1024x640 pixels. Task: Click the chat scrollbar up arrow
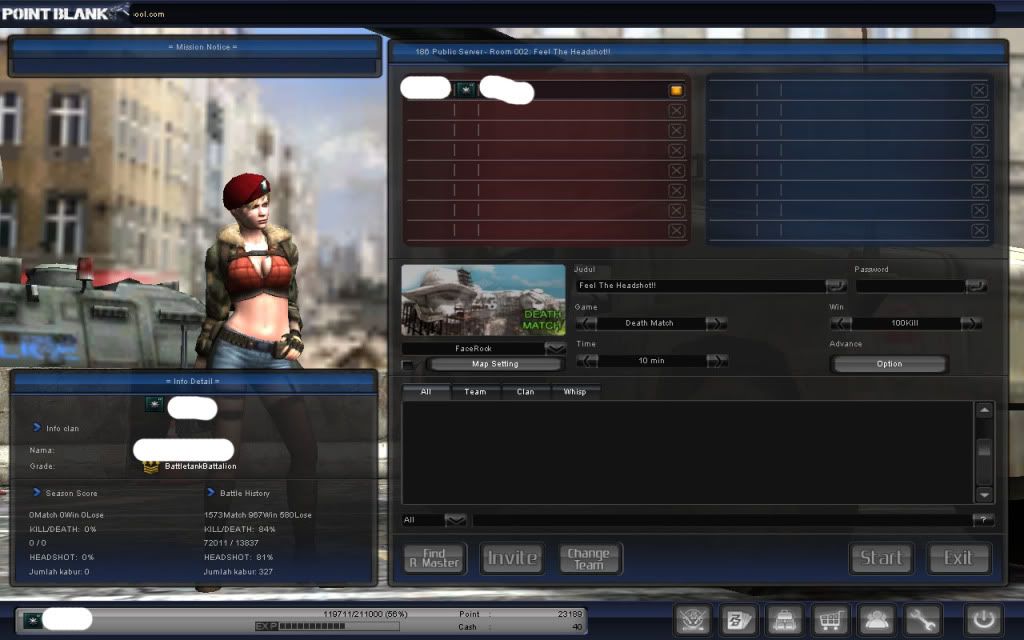[984, 410]
